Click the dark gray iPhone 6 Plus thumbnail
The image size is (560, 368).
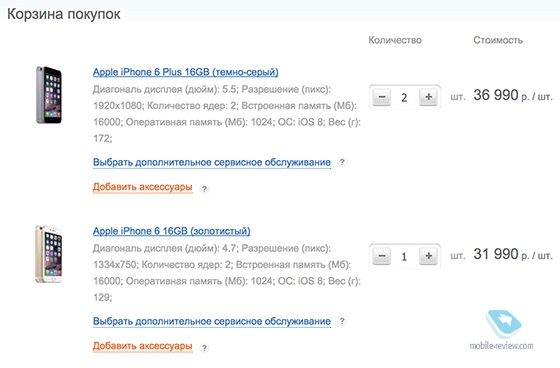coord(49,95)
